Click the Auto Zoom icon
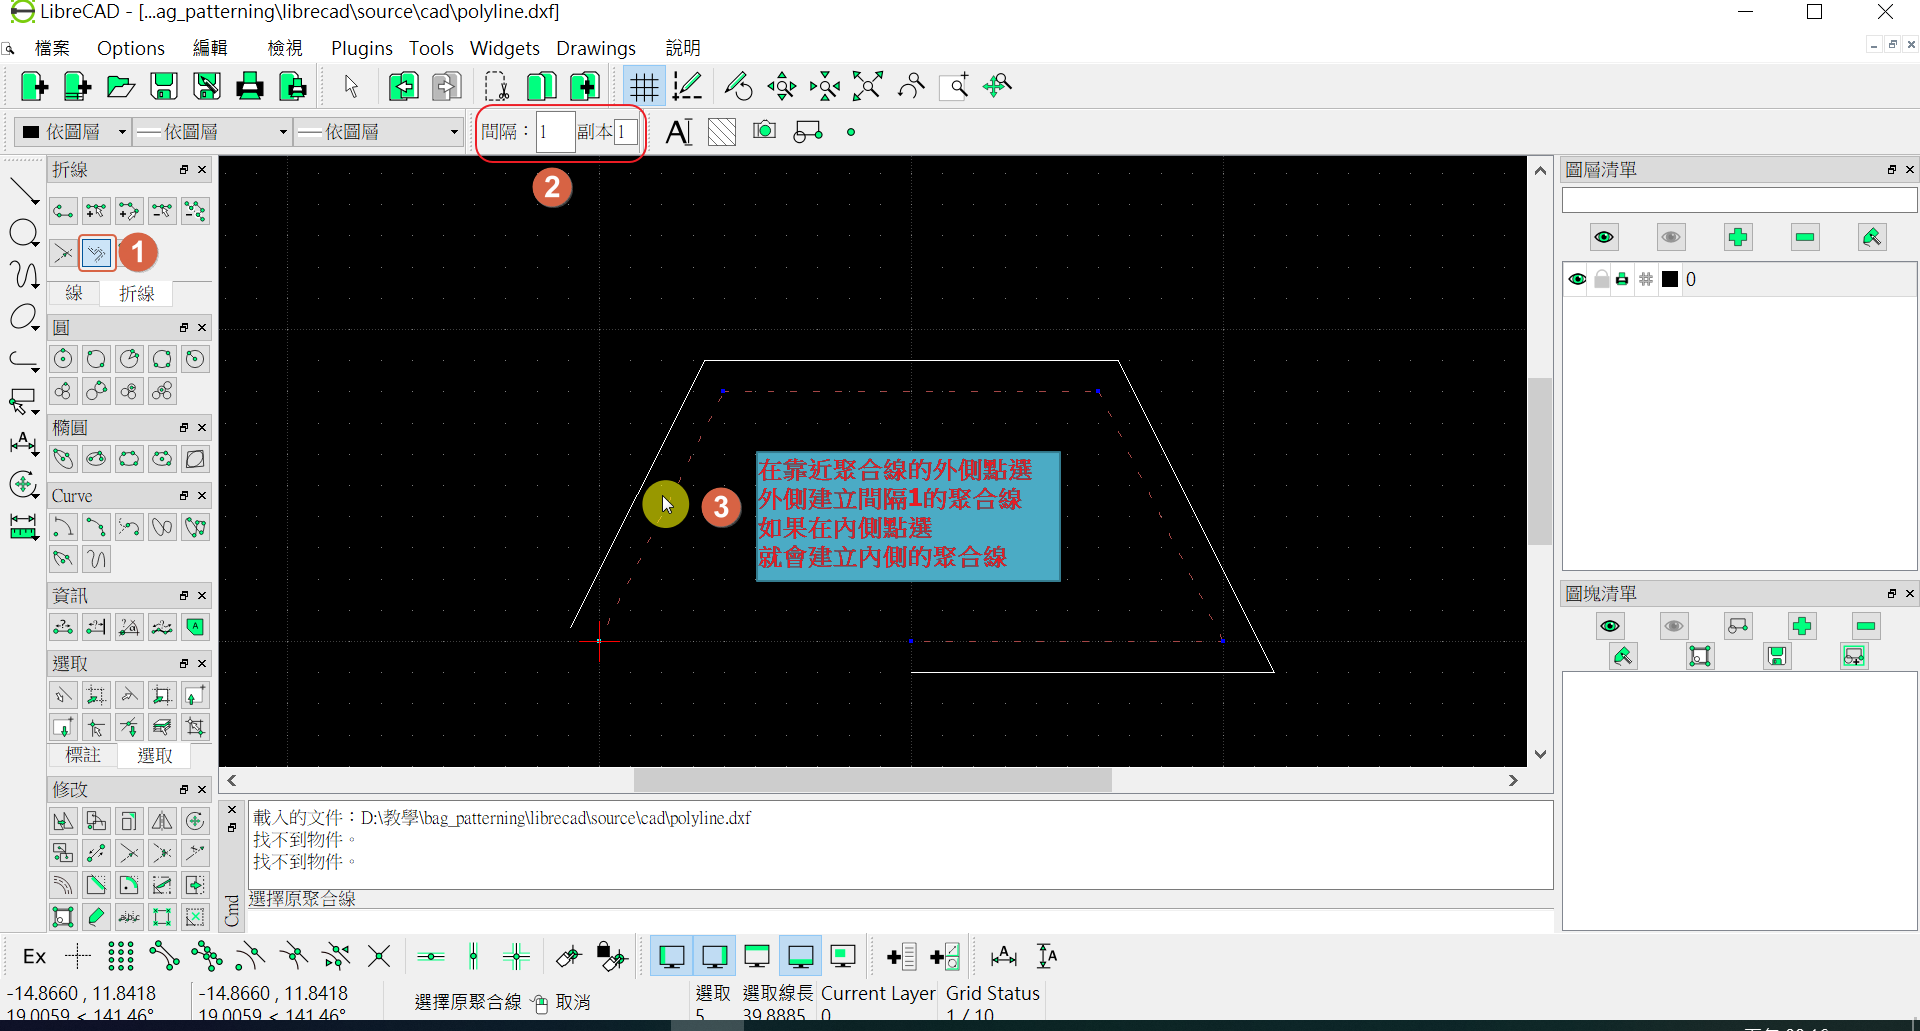Screen dimensions: 1920x1031 tap(867, 86)
